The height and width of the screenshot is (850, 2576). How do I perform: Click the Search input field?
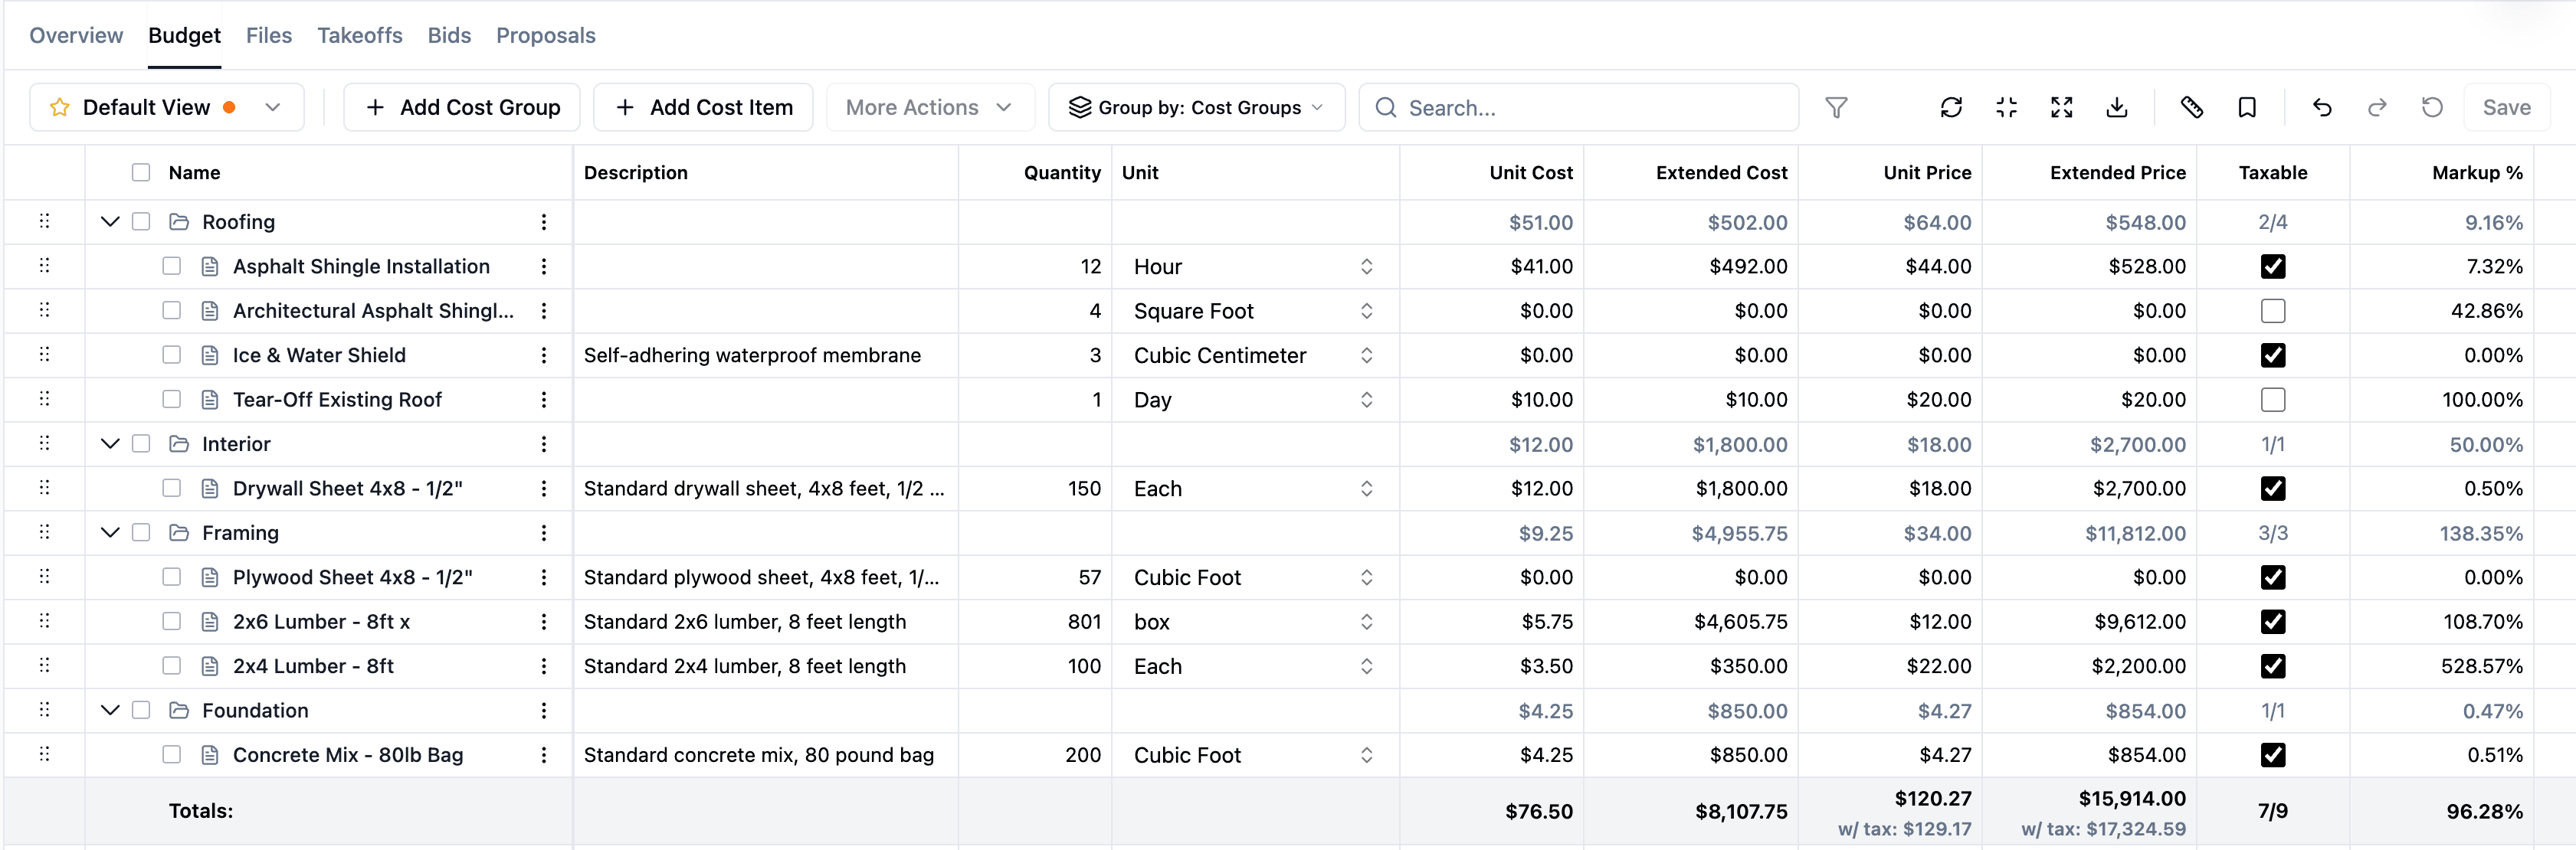[x=1578, y=107]
